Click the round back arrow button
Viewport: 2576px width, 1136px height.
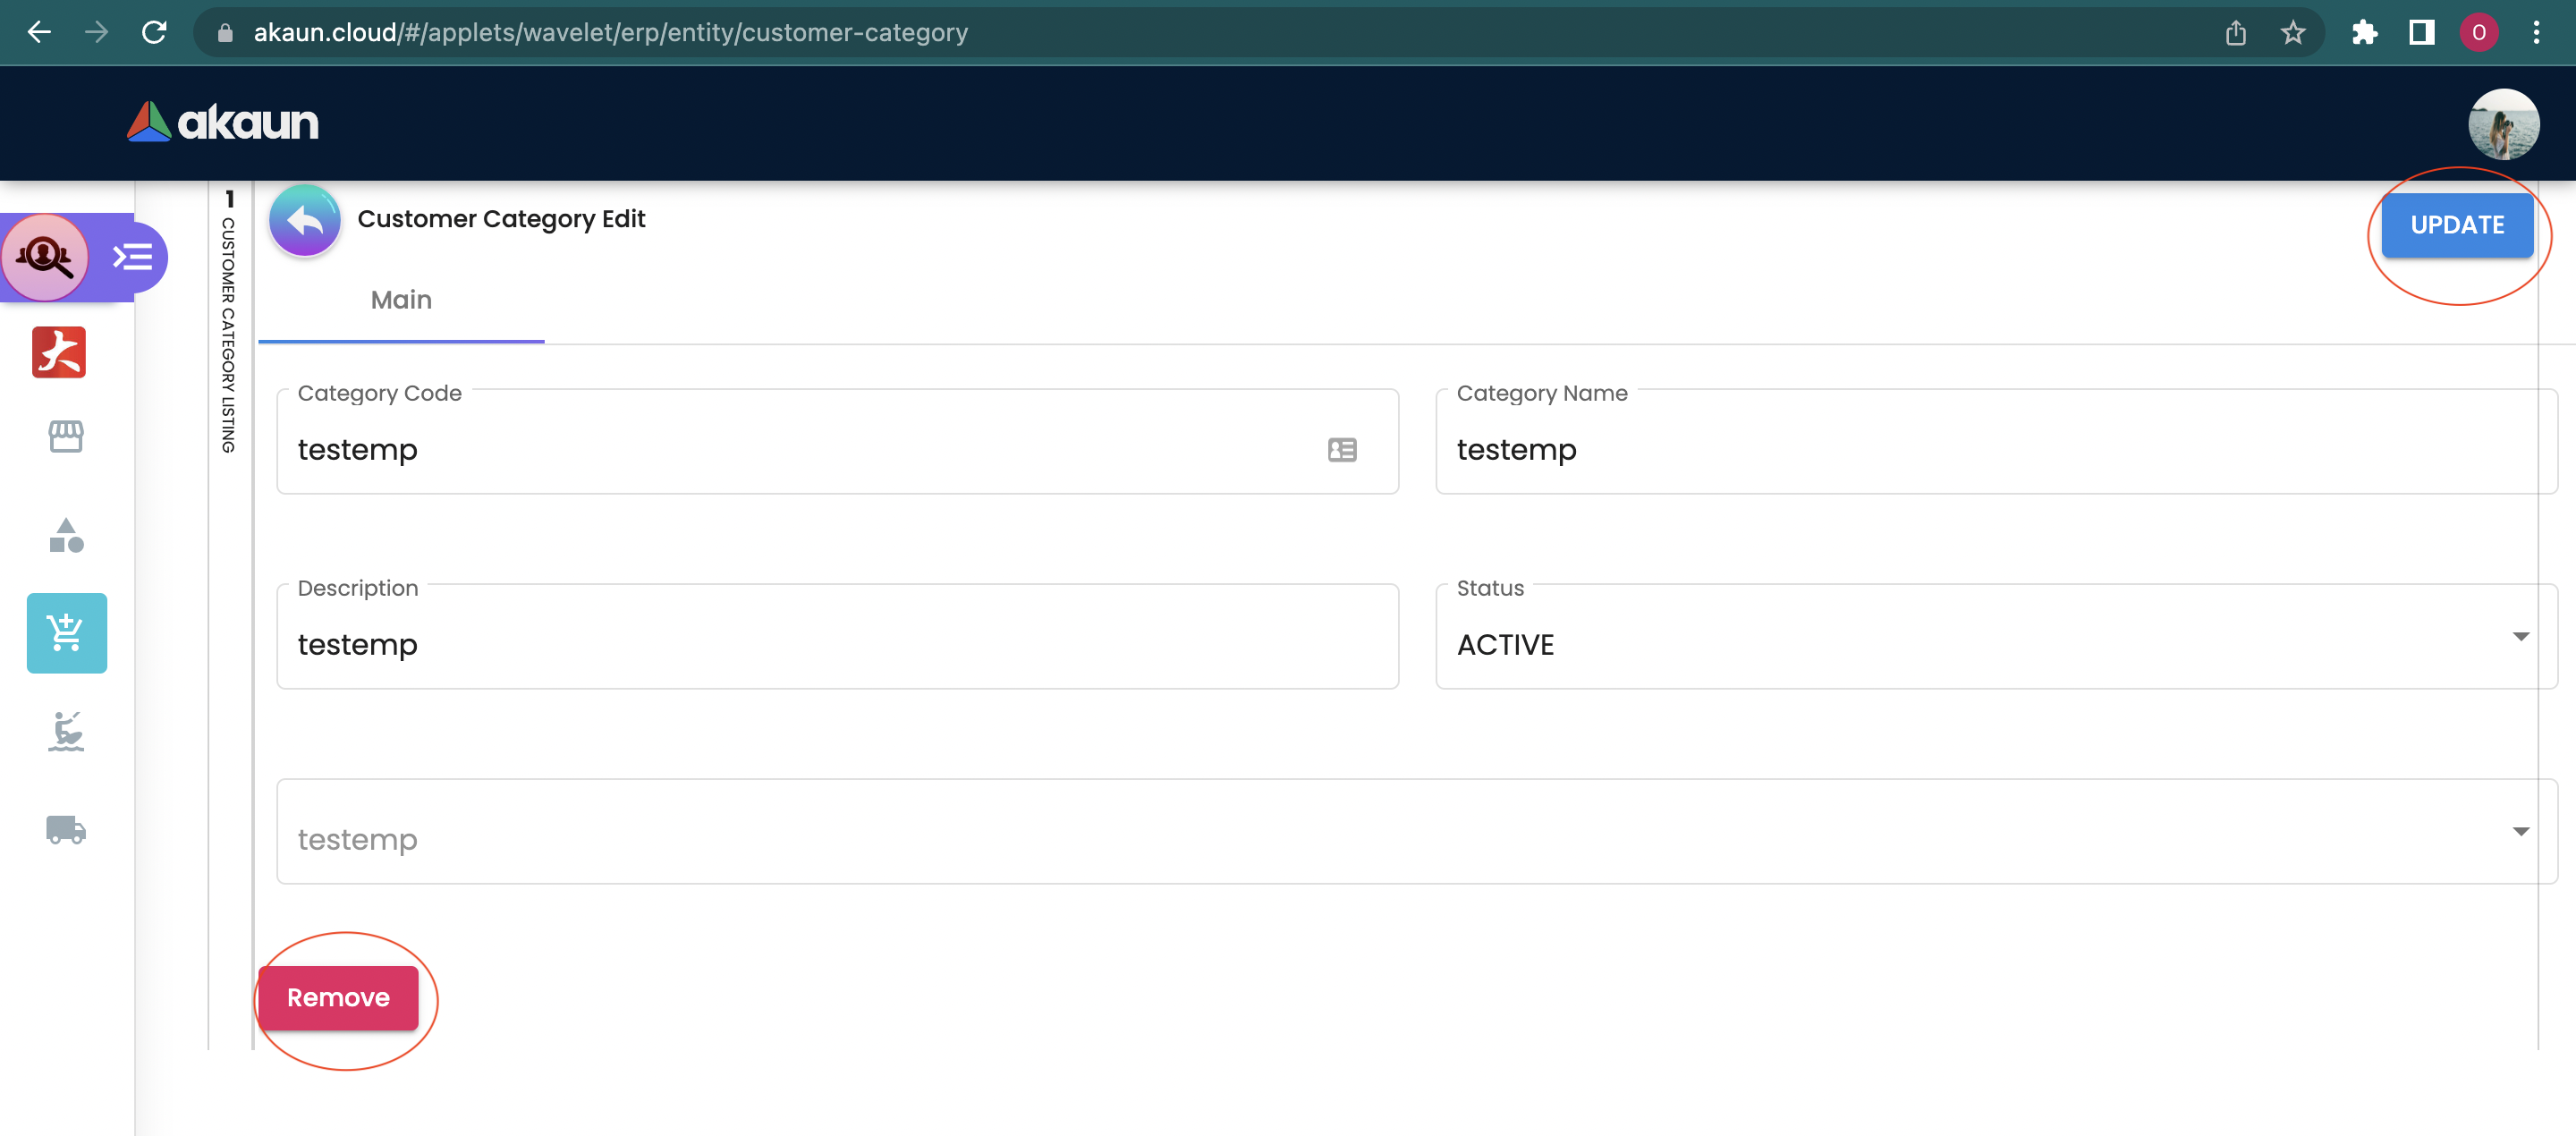305,220
